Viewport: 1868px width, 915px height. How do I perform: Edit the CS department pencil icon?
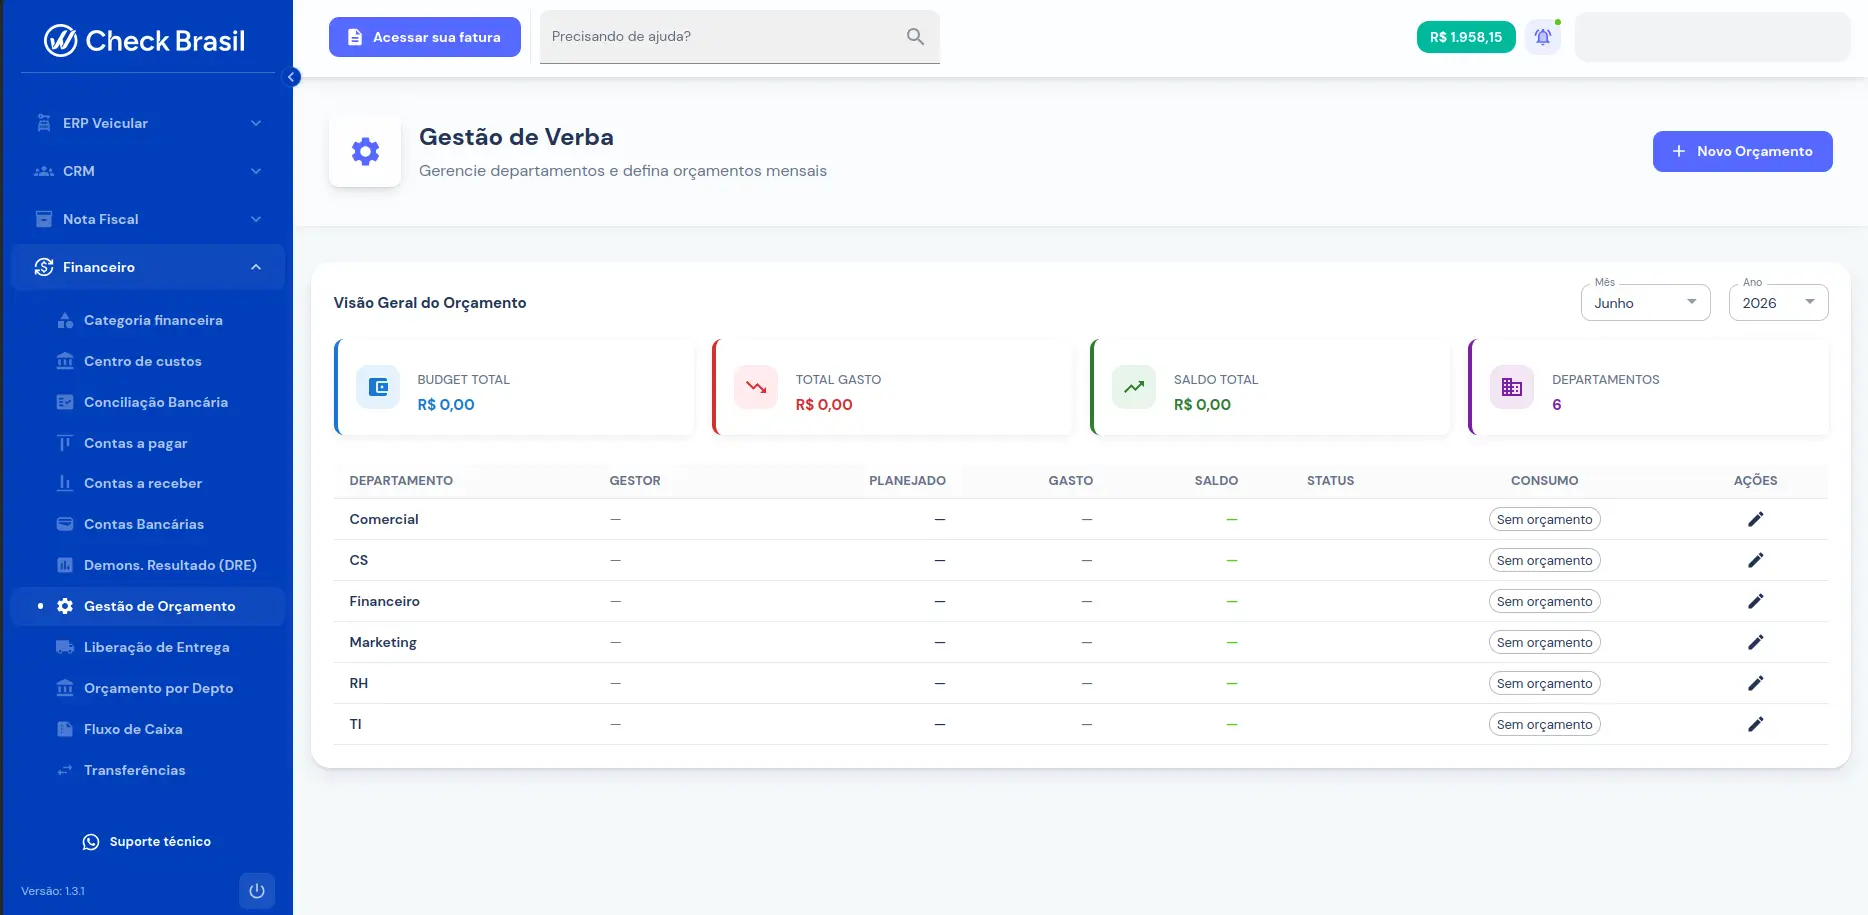(x=1755, y=560)
